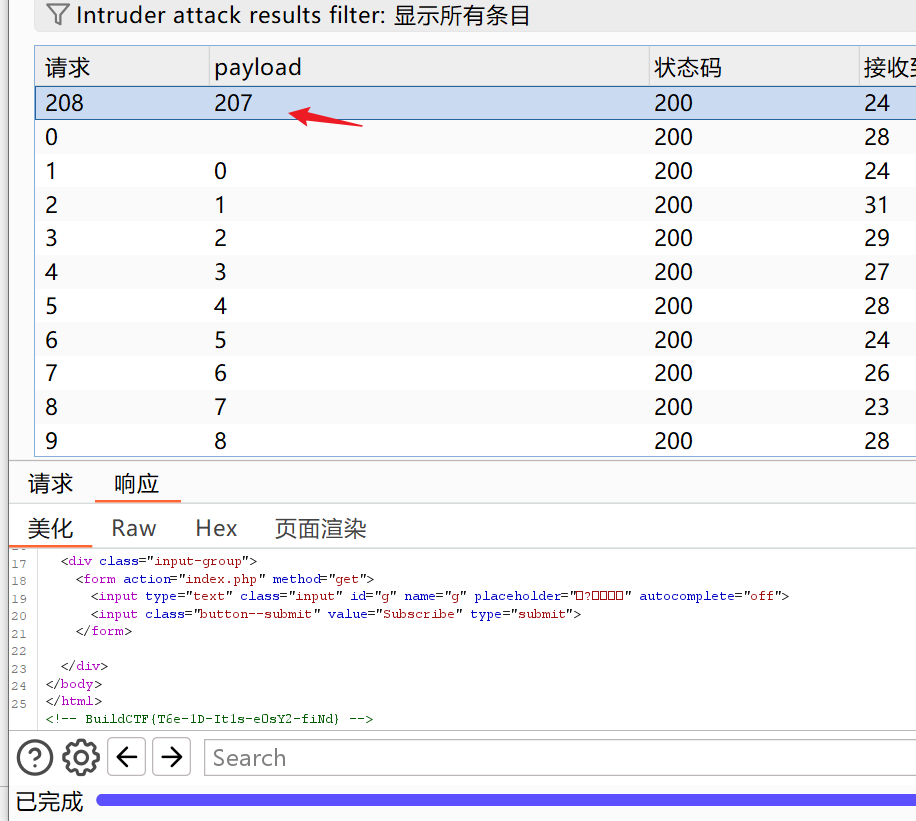Select the 美化 view tab

tap(50, 529)
